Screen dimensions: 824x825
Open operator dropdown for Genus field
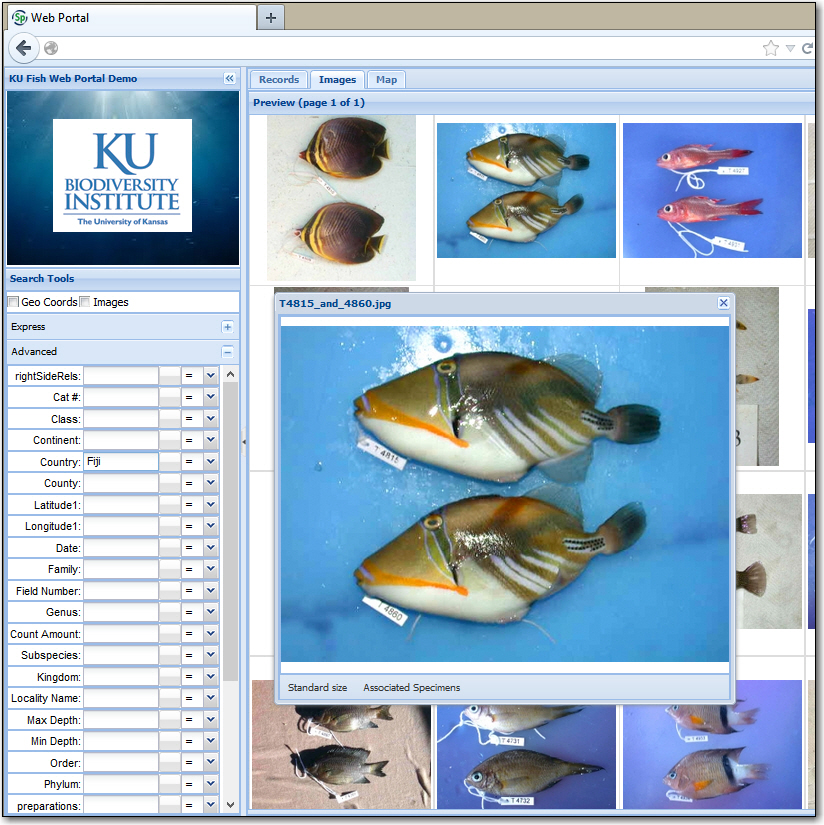(211, 612)
